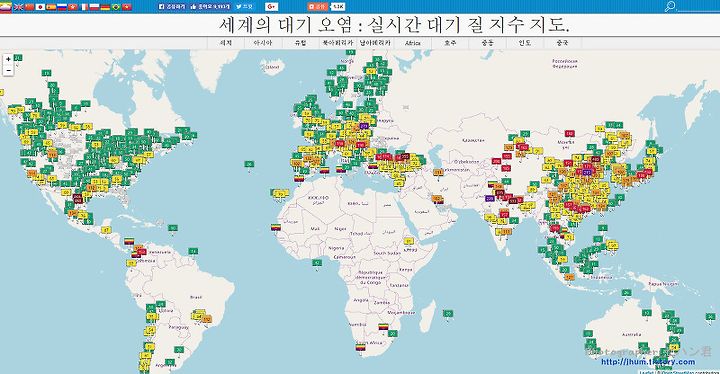
Task: Share the page on Facebook
Action: coord(172,7)
